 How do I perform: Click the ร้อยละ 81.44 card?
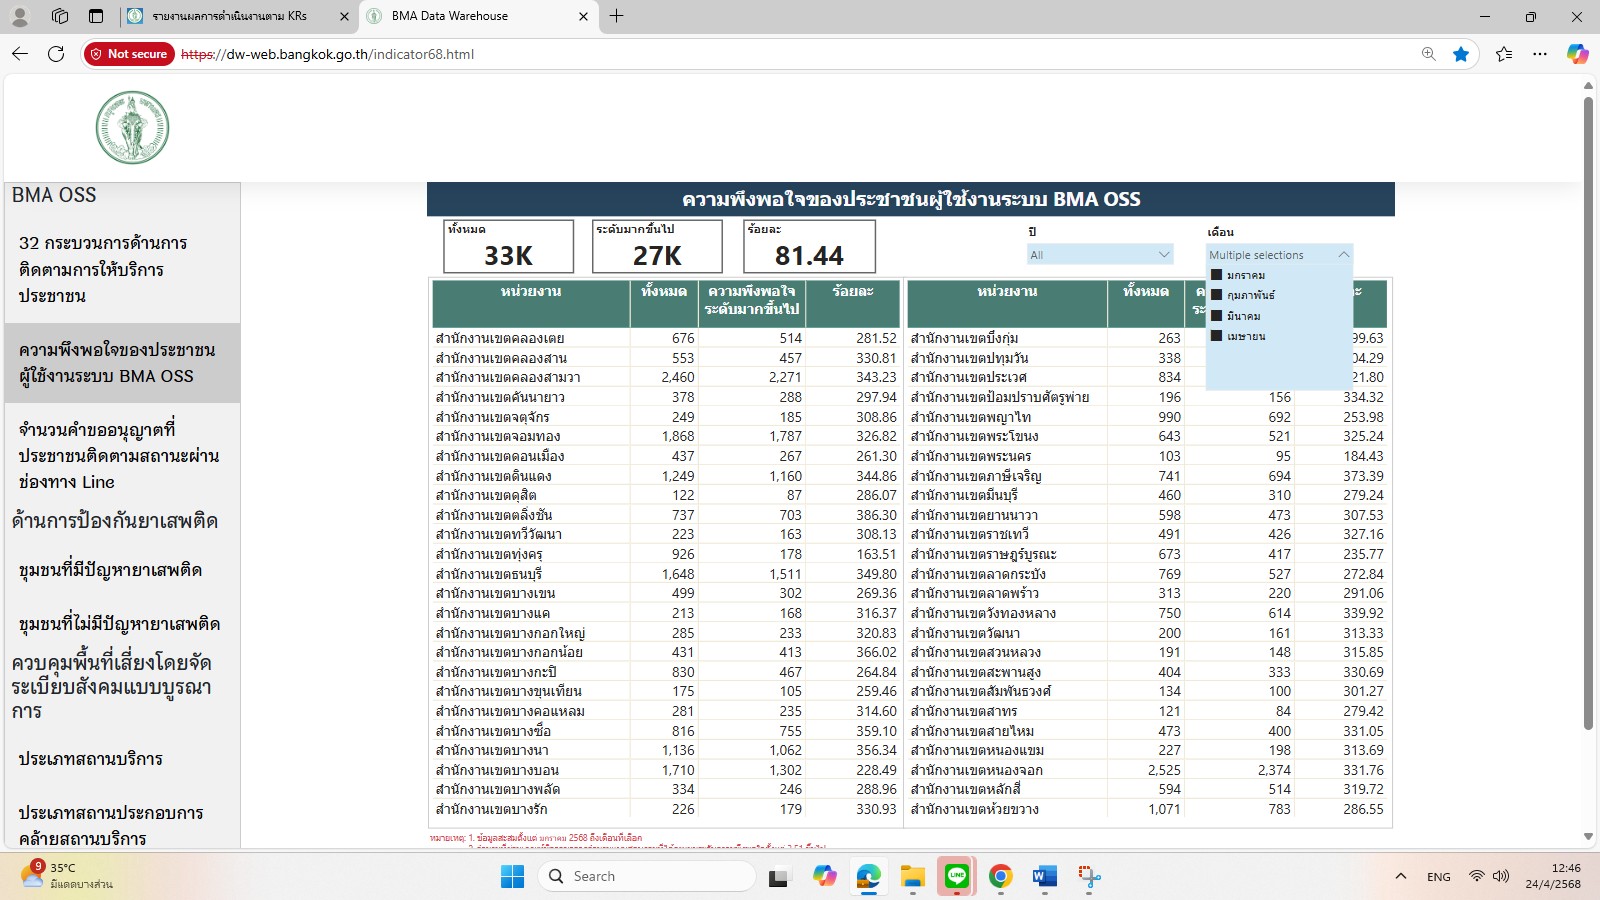coord(810,246)
